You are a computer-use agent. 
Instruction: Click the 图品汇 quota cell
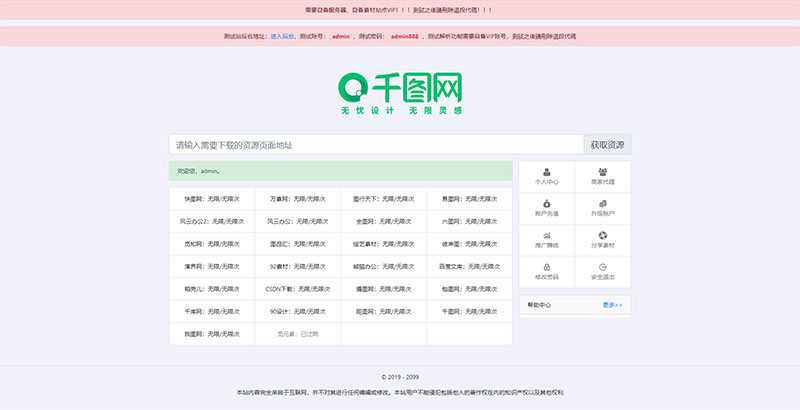(297, 244)
